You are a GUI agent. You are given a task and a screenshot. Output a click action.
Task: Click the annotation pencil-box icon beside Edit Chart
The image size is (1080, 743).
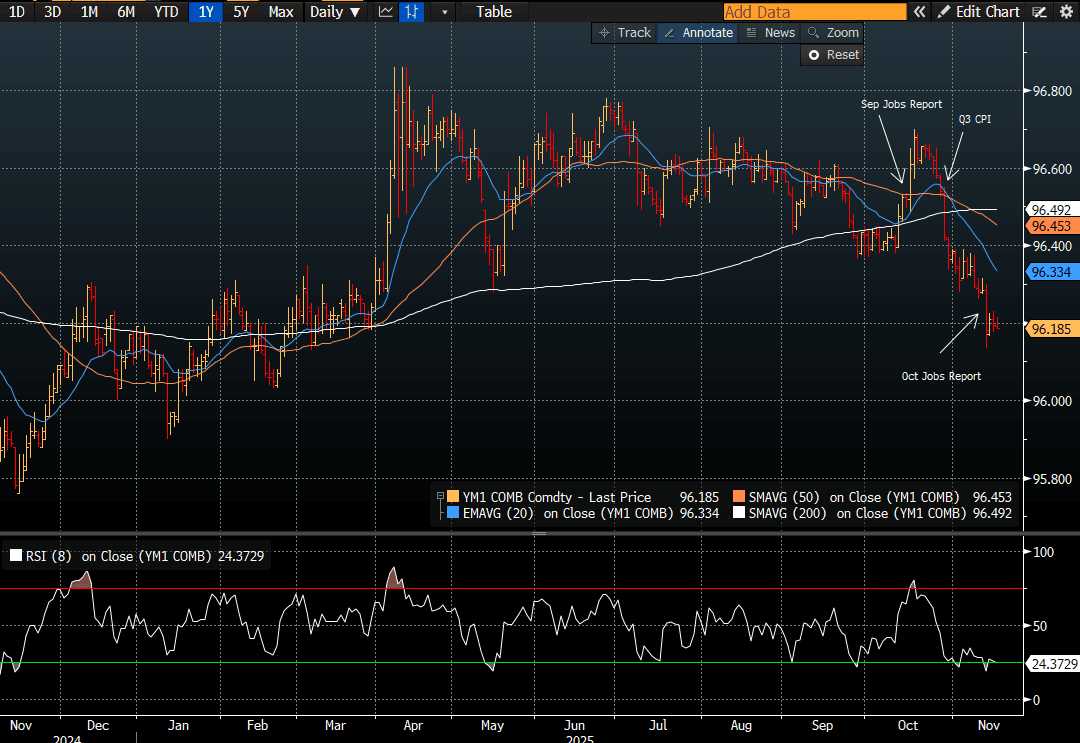click(x=1040, y=12)
